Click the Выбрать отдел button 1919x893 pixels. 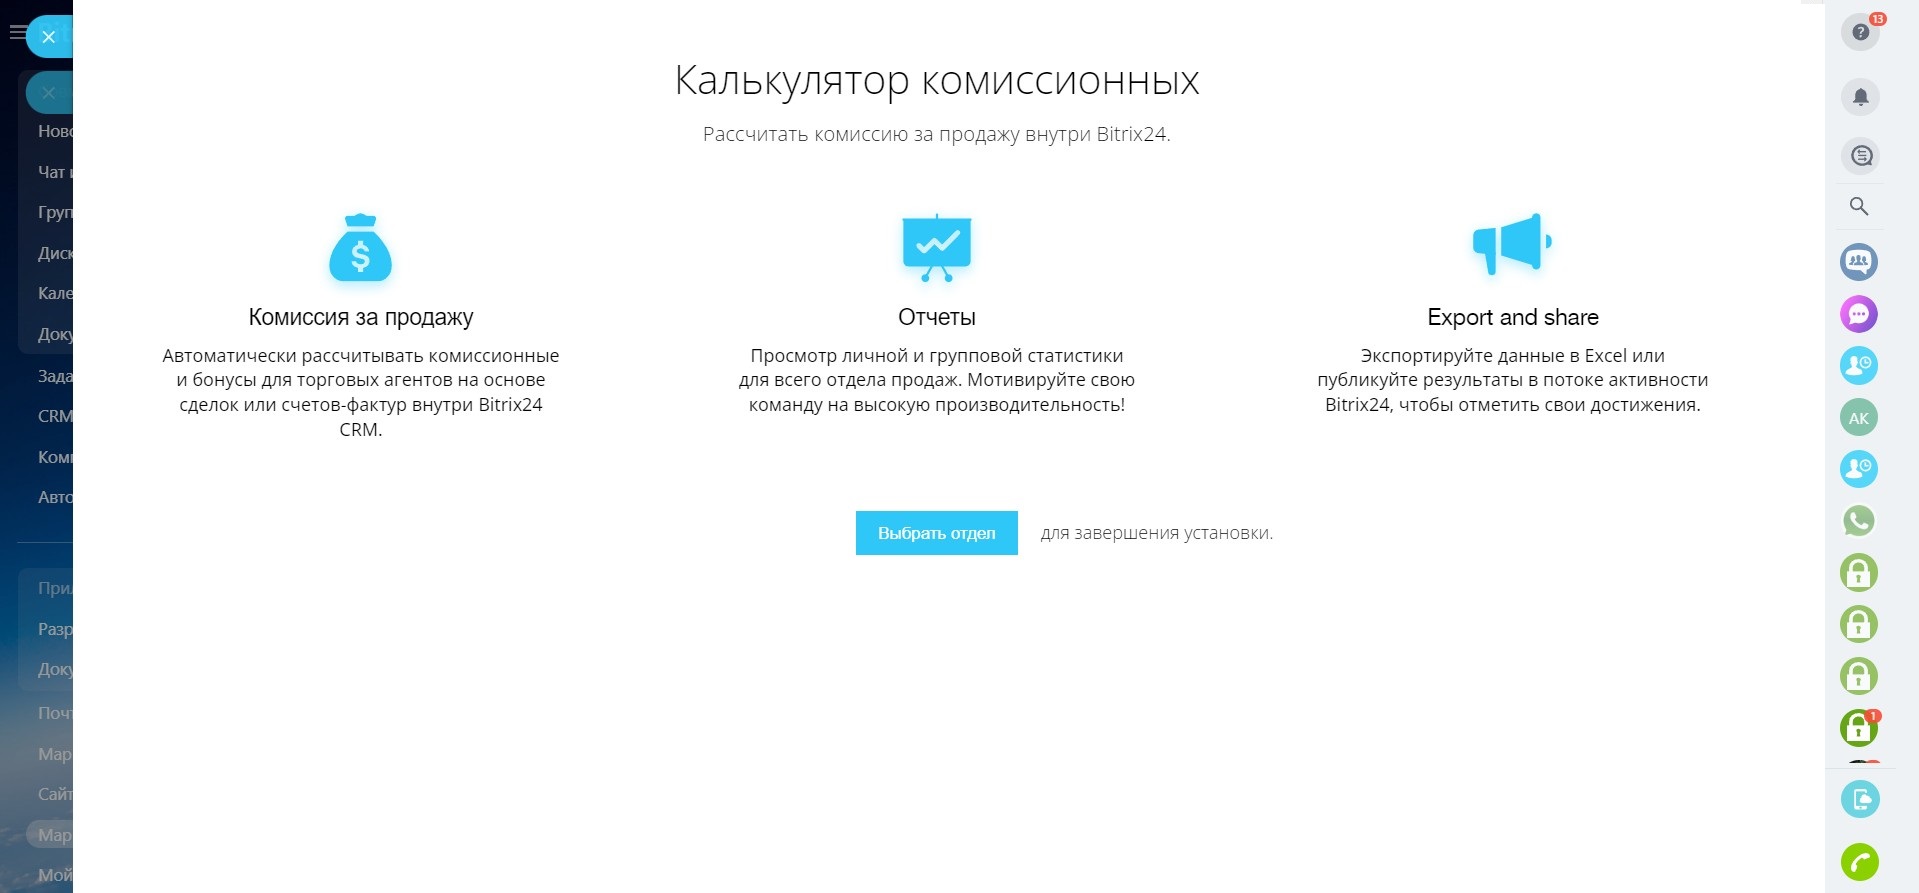(x=937, y=533)
